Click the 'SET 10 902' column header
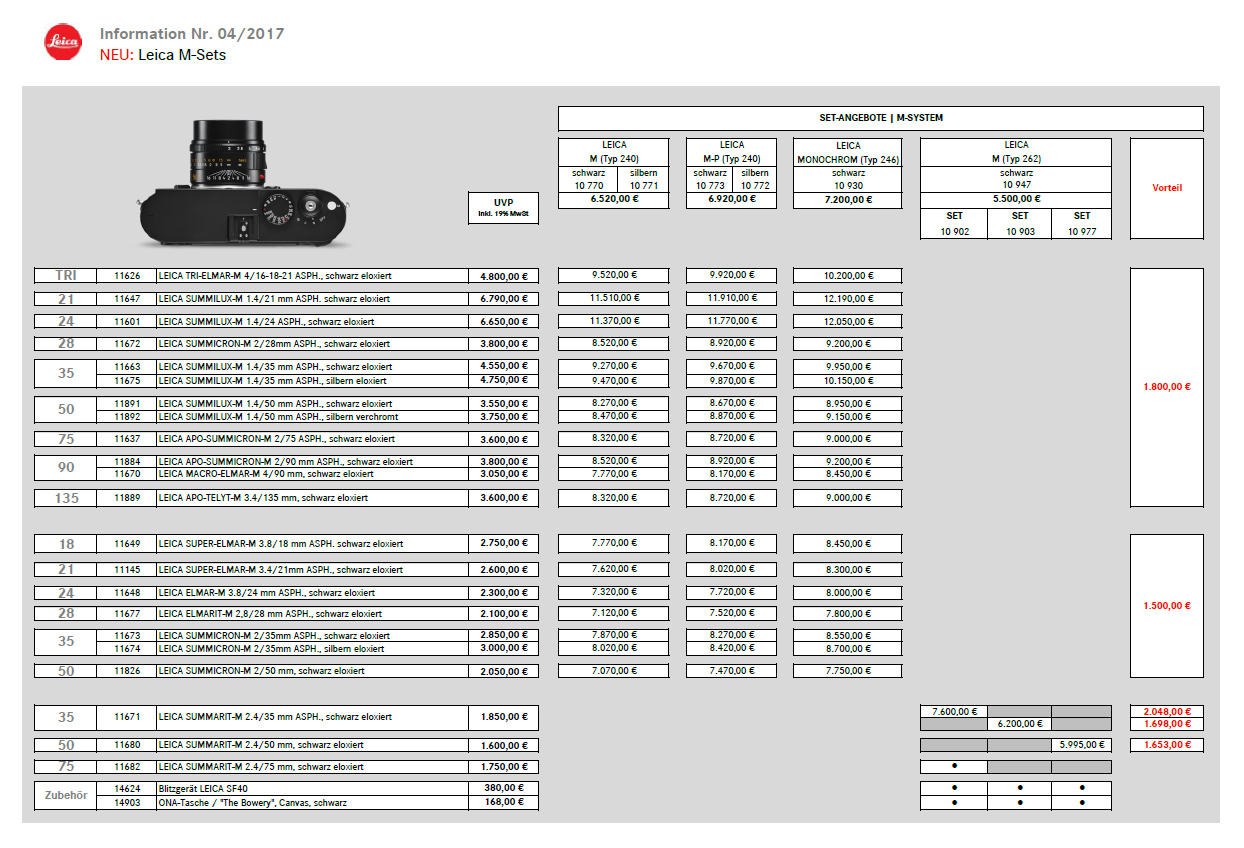The image size is (1244, 848). coord(954,223)
